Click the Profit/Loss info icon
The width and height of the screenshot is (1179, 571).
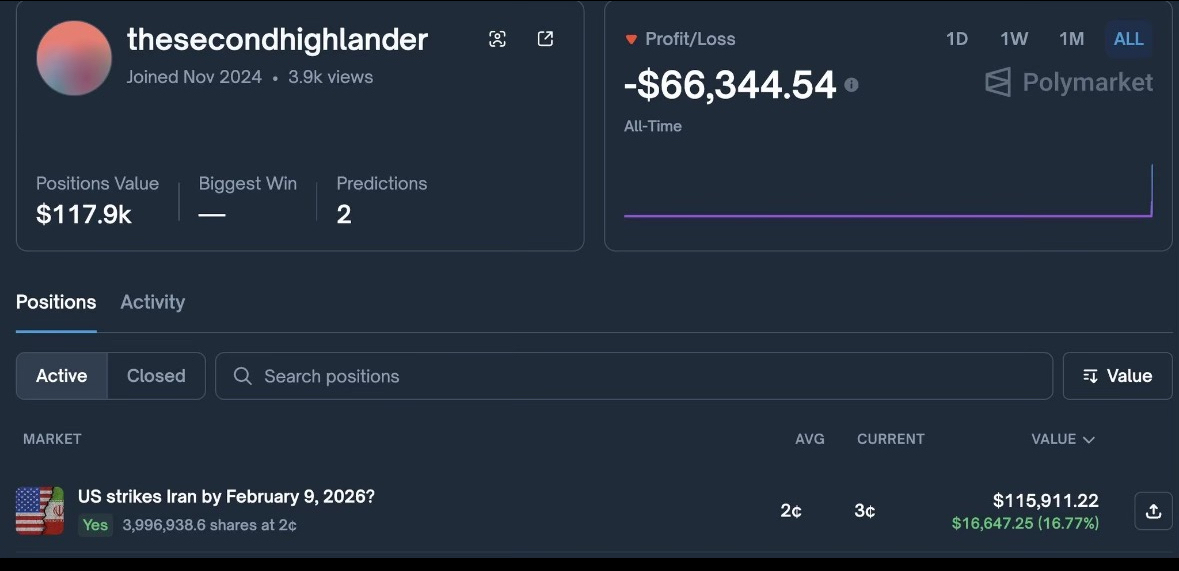[x=851, y=85]
